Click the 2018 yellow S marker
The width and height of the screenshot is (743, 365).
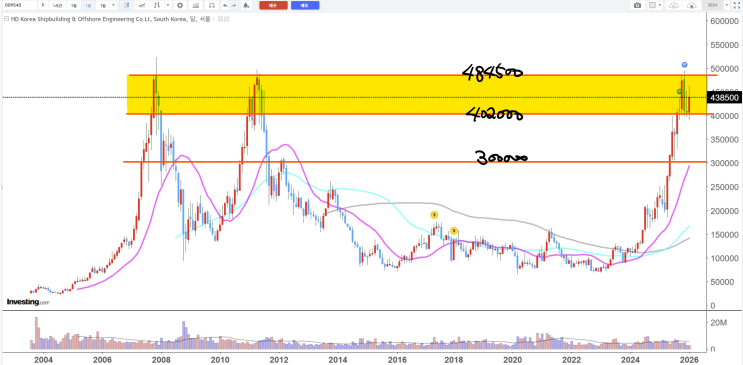pos(454,231)
